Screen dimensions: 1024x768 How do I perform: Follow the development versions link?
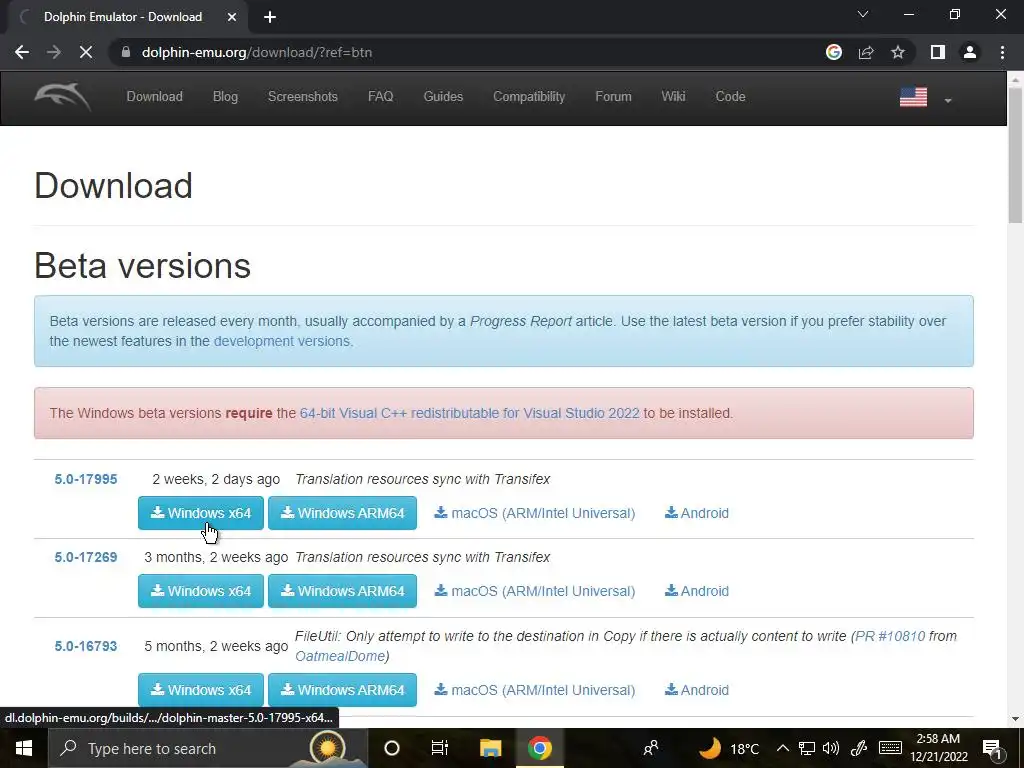click(x=281, y=341)
